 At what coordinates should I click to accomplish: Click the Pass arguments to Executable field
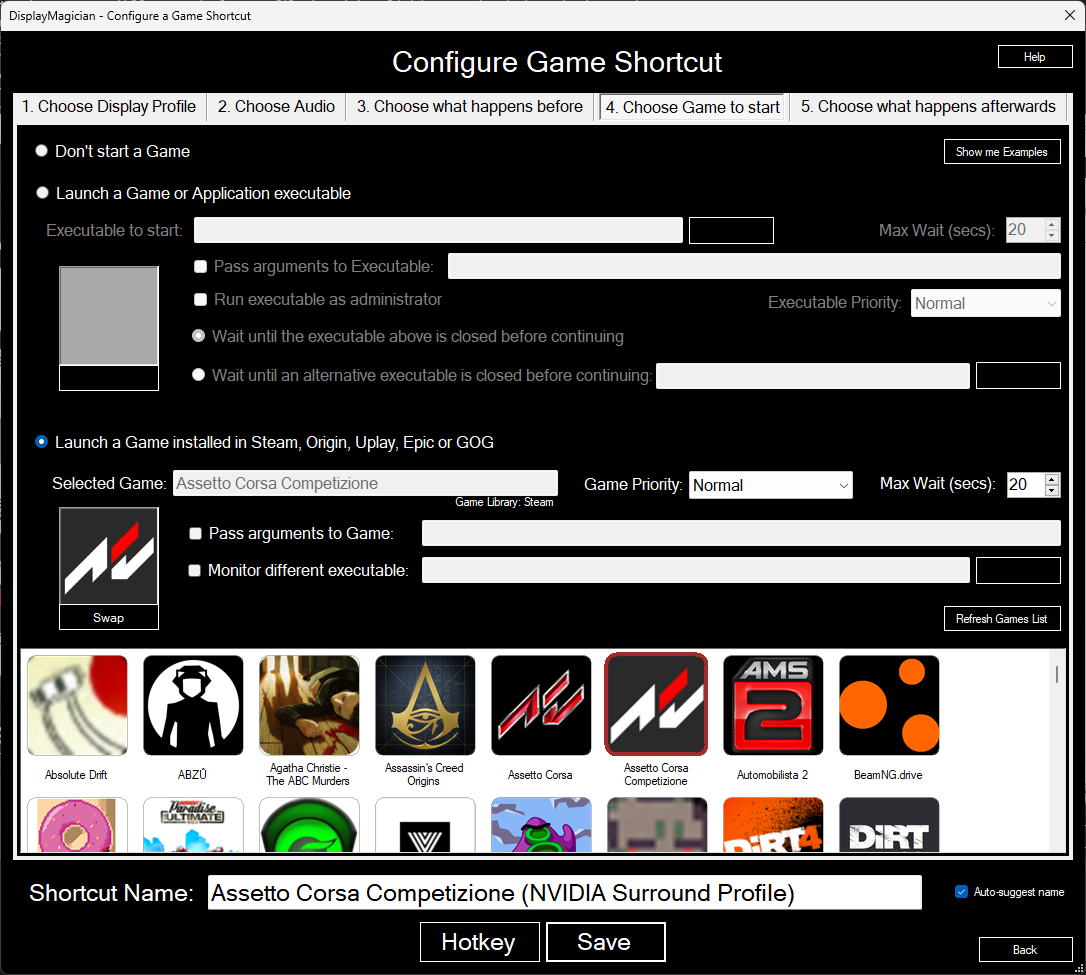pyautogui.click(x=754, y=266)
